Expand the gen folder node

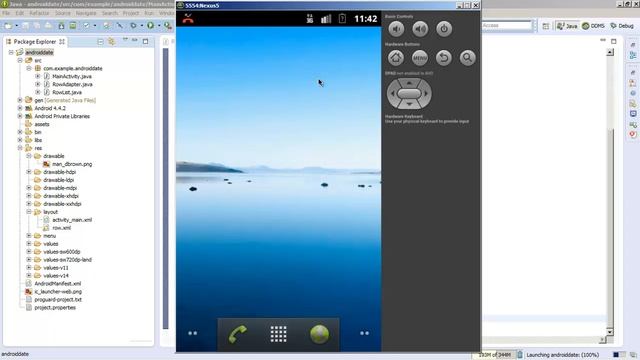tap(20, 100)
